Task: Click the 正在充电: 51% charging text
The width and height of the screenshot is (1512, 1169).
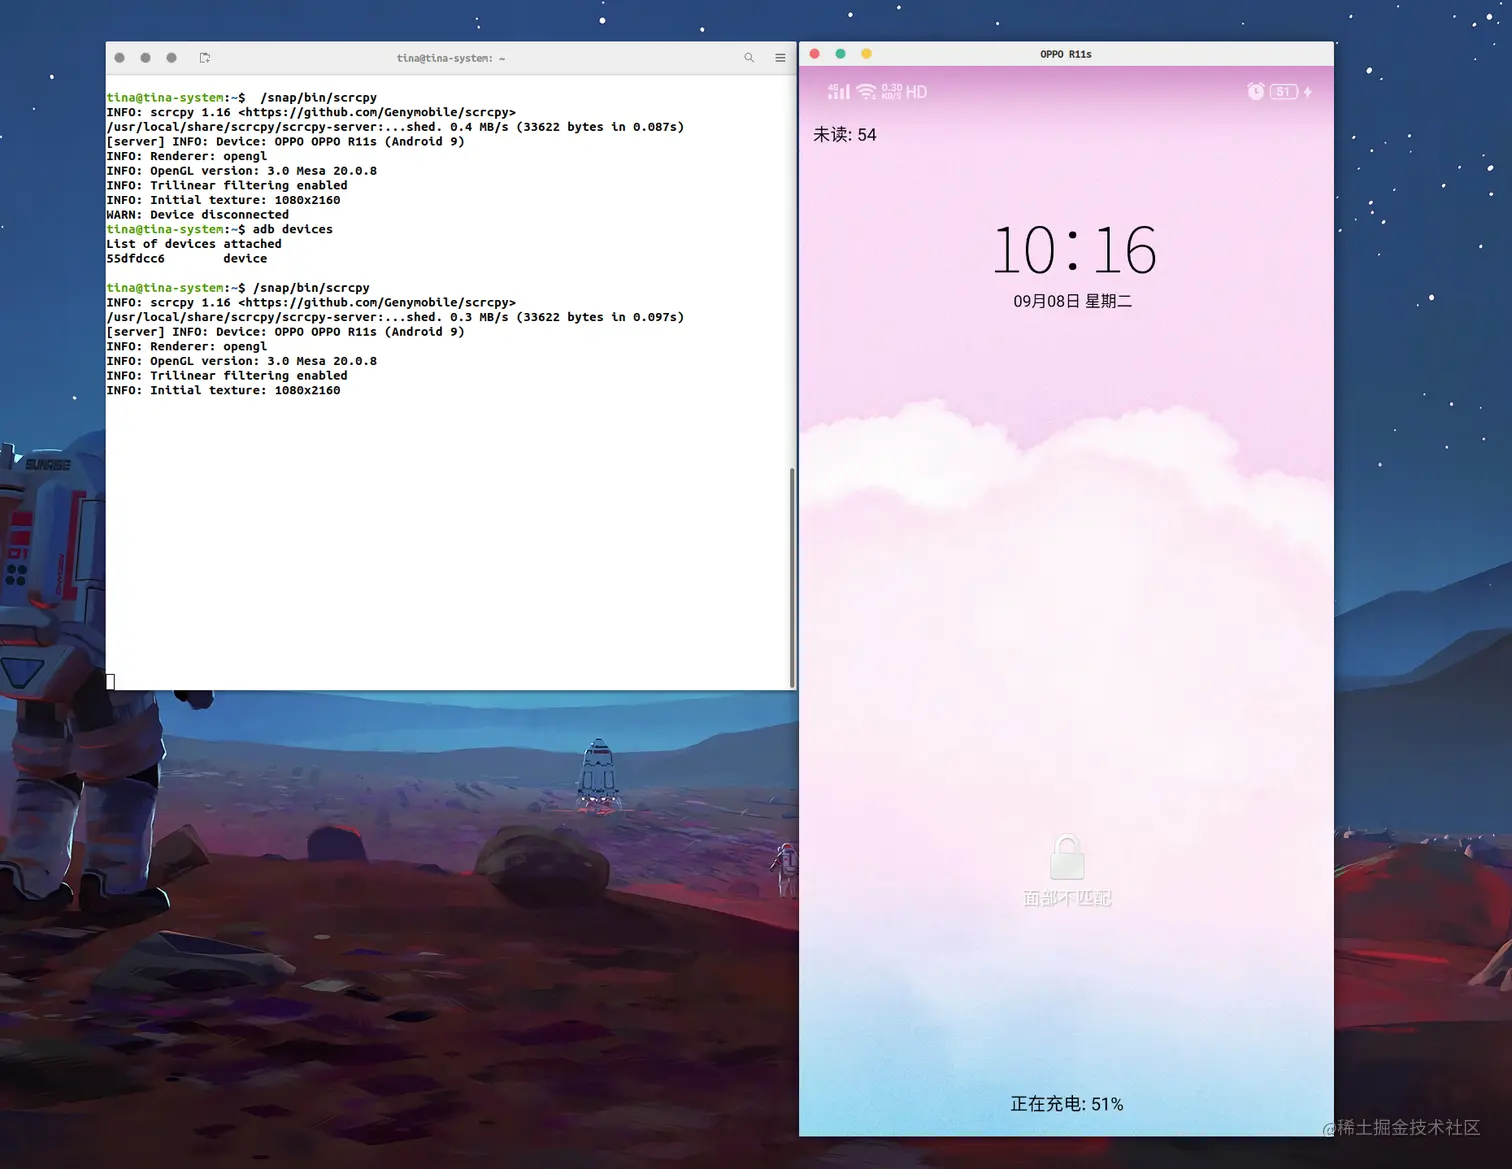Action: point(1067,1104)
